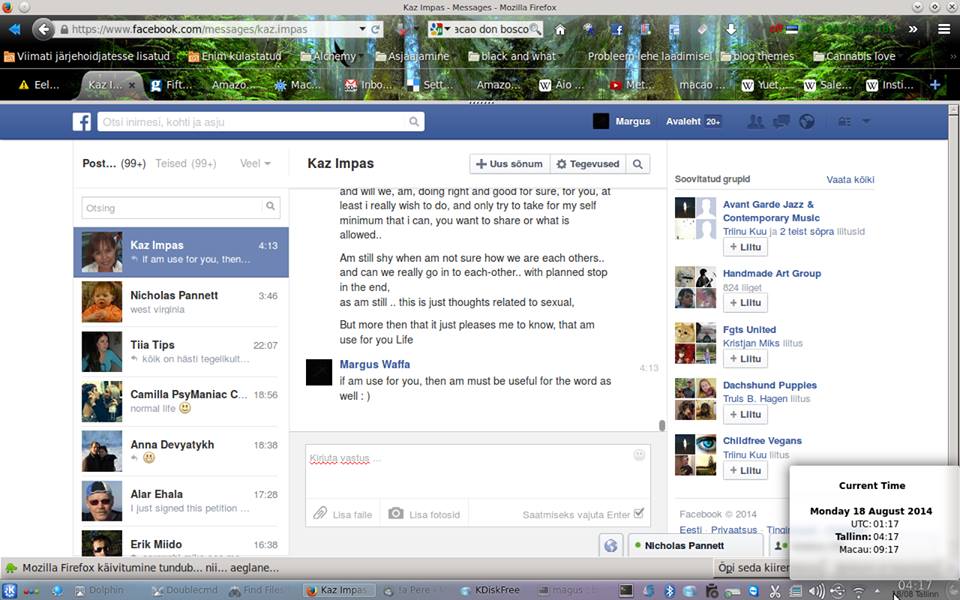Click the volume icon in system tray

pos(816,591)
